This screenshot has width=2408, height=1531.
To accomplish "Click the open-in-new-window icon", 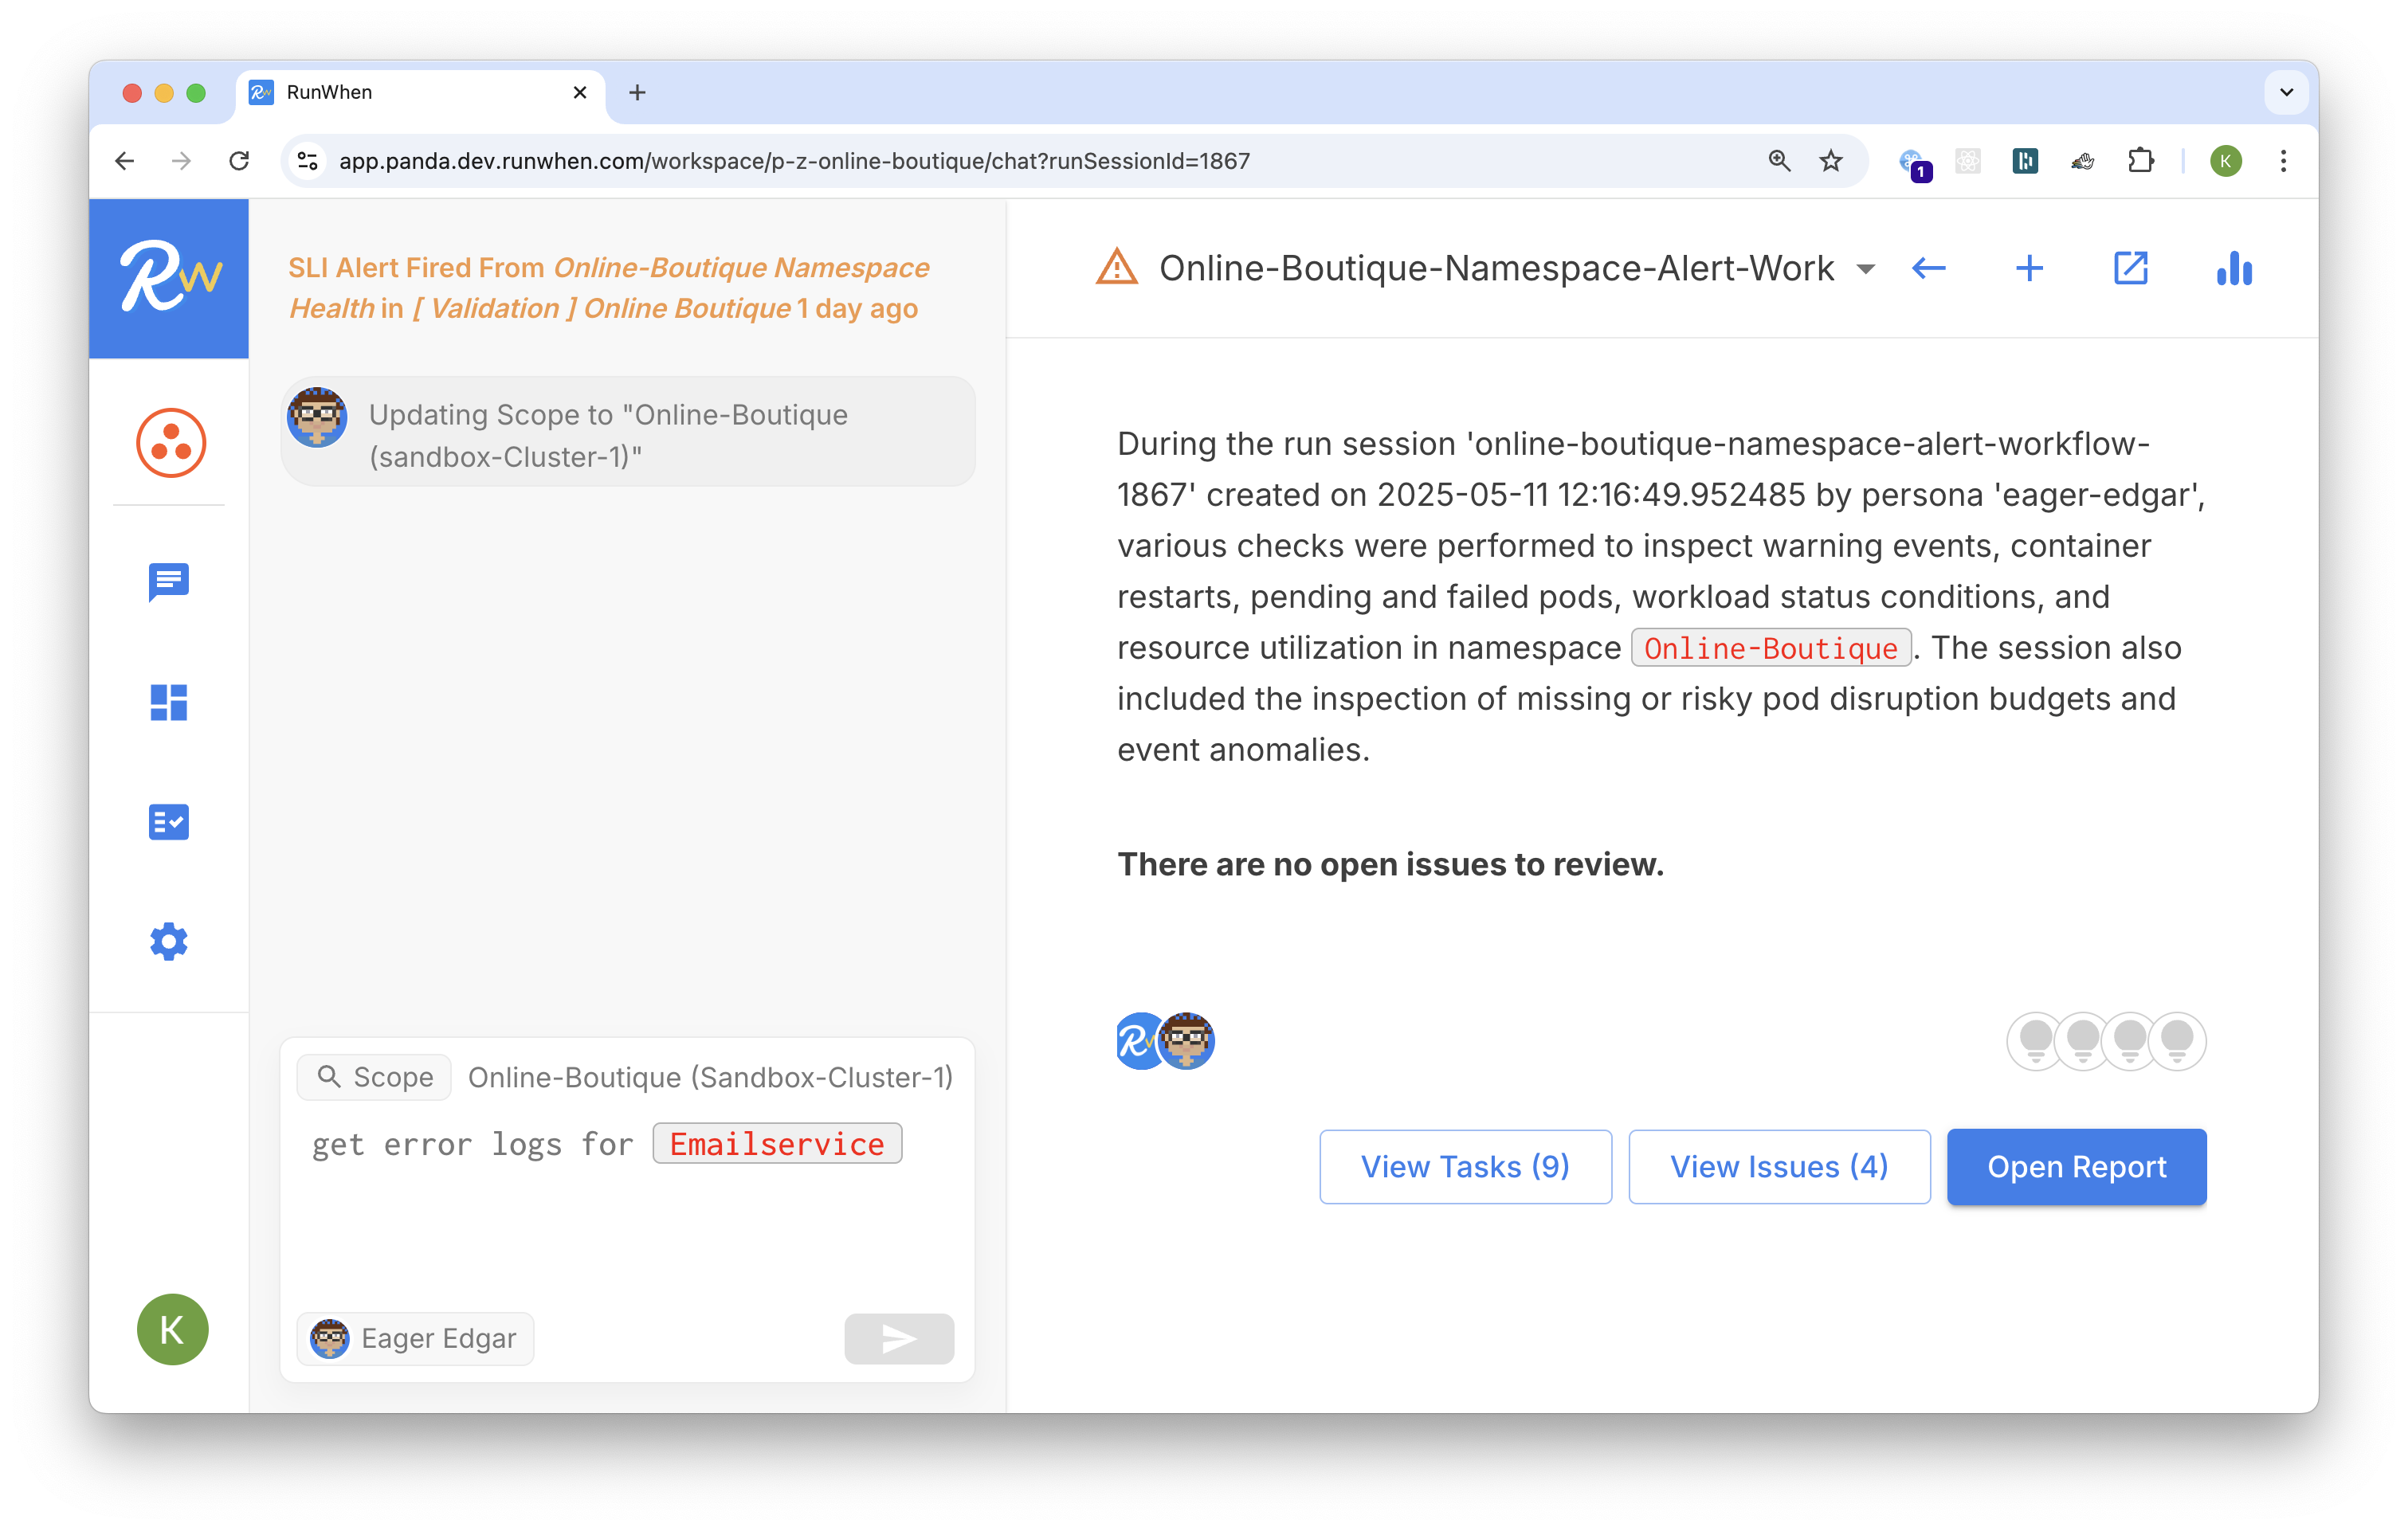I will click(2130, 268).
